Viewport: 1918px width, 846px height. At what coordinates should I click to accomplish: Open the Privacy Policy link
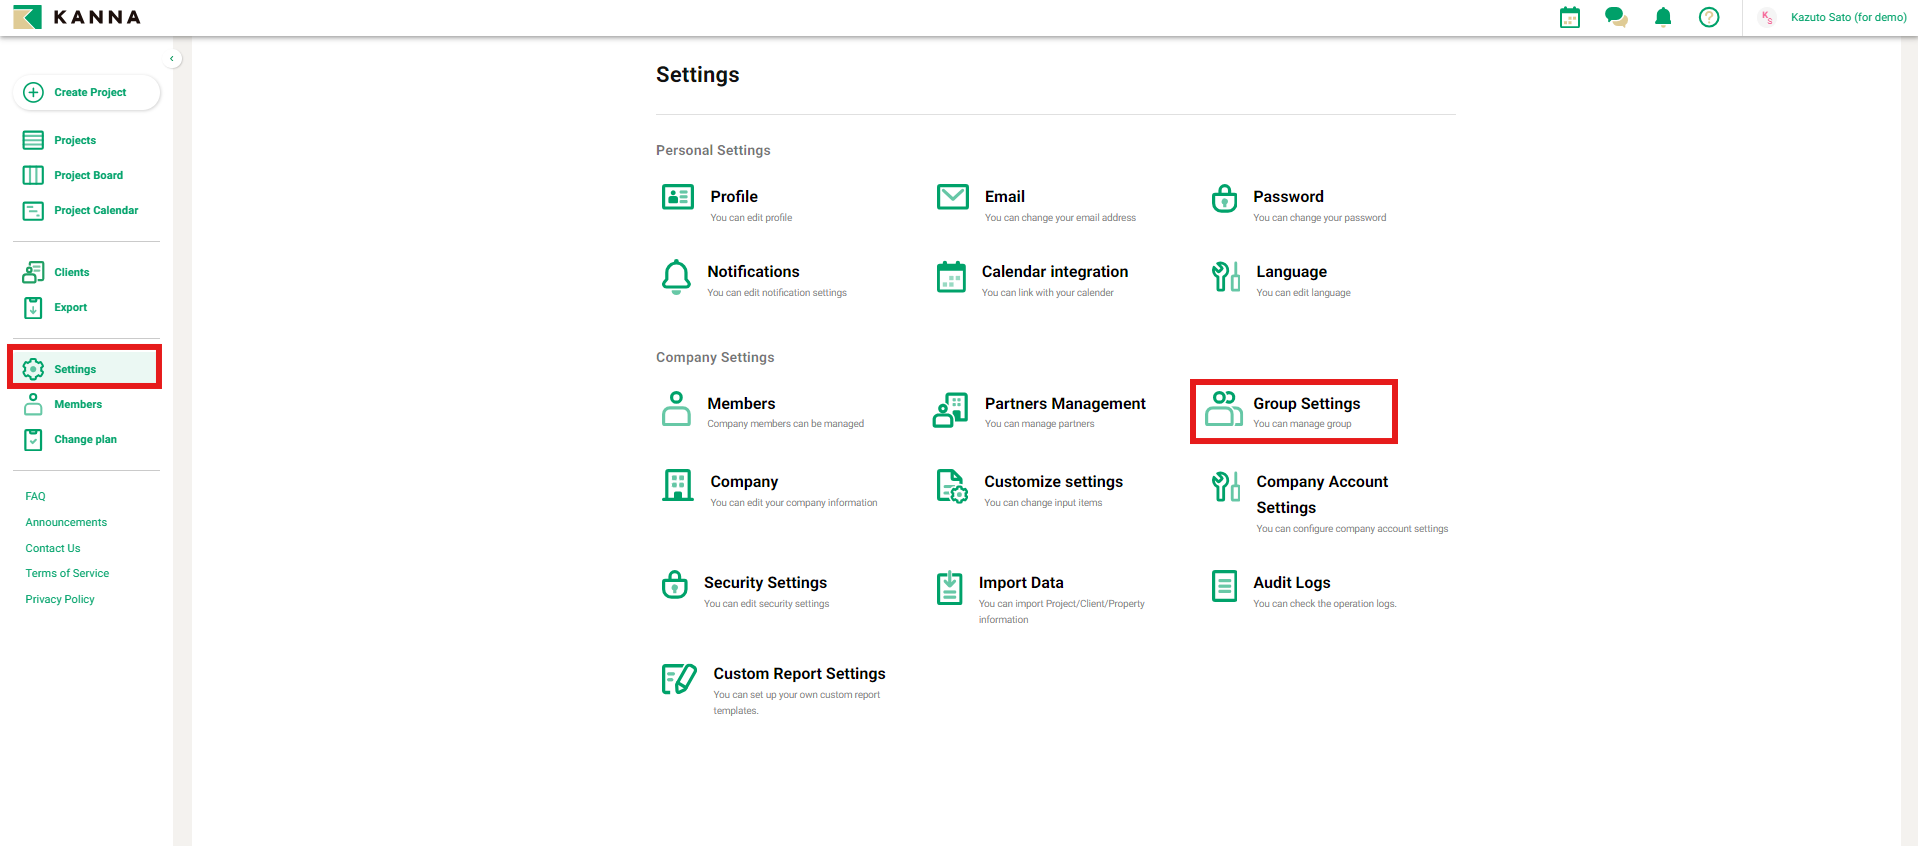click(x=60, y=599)
